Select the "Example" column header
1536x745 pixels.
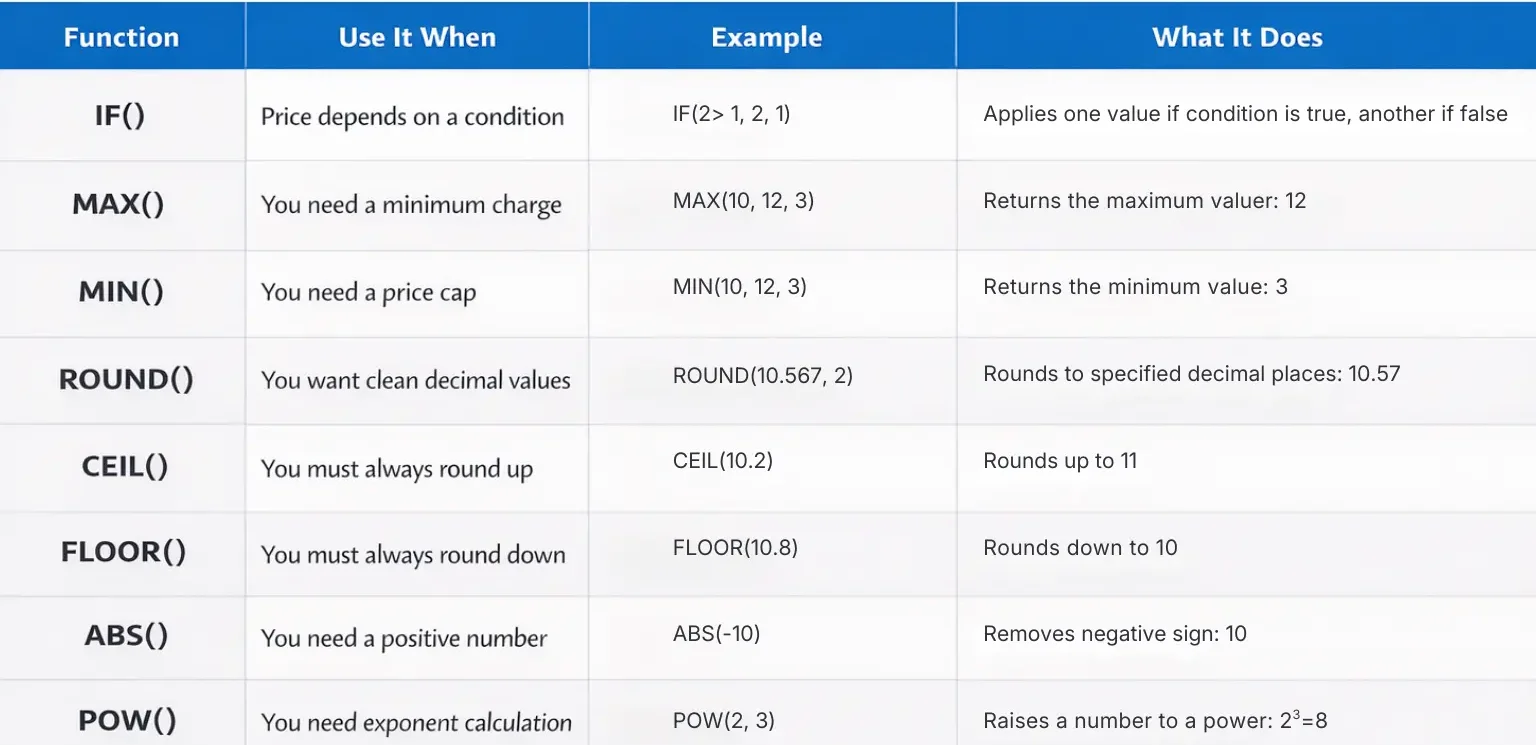tap(766, 38)
